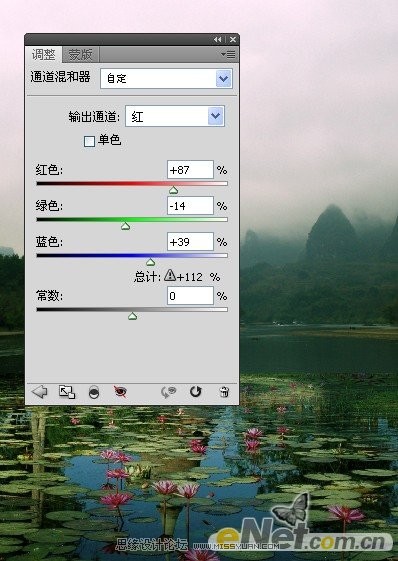Collapse panel with double-arrow icon

[x=218, y=39]
